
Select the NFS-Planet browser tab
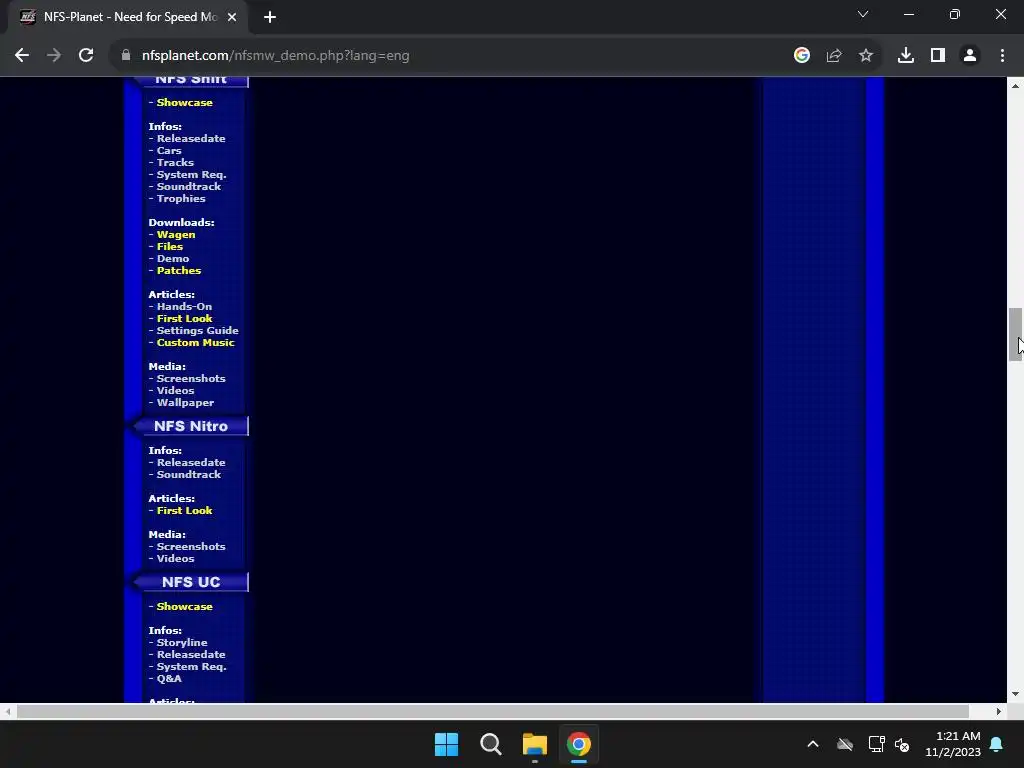(128, 17)
